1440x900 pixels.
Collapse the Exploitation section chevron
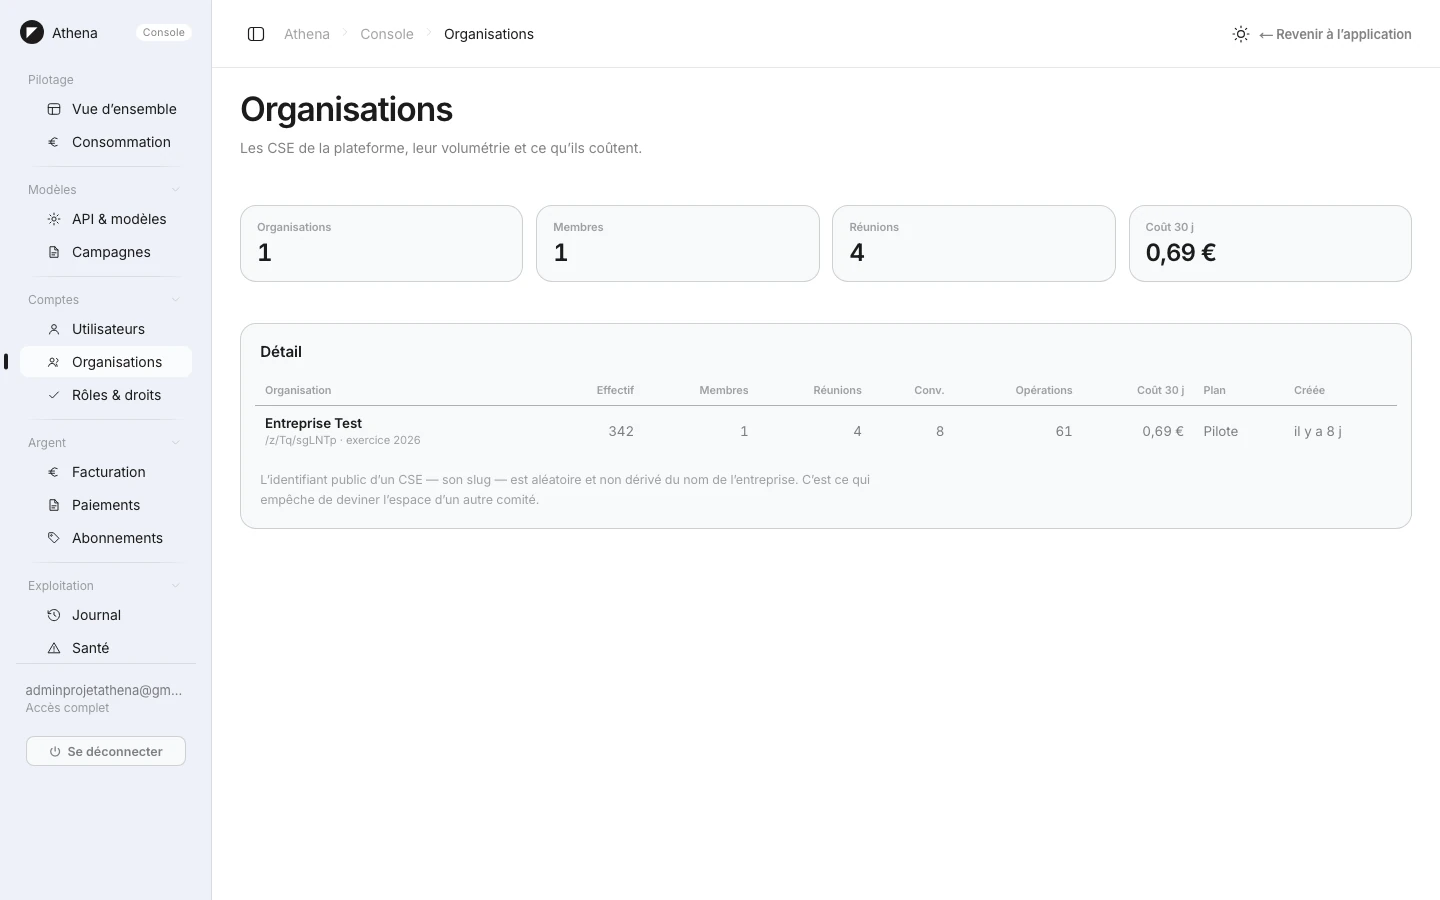(x=176, y=586)
